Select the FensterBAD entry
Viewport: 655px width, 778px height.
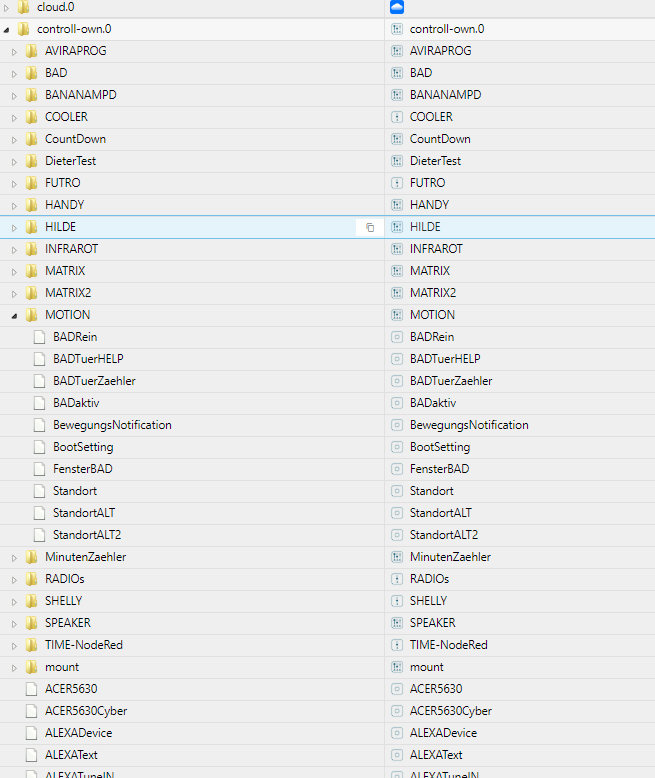click(82, 469)
